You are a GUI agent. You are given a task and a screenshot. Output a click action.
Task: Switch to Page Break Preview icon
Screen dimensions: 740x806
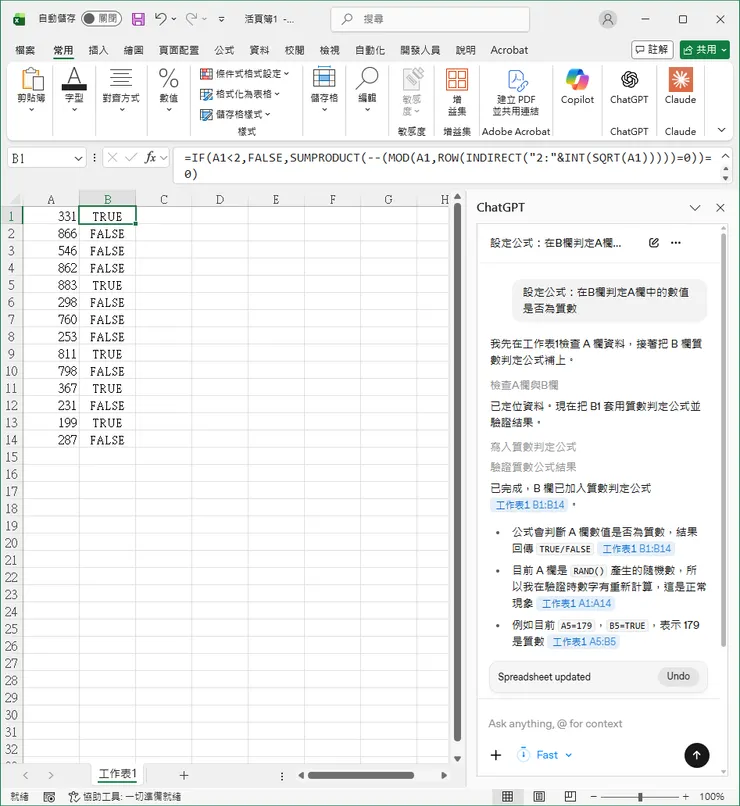[570, 796]
